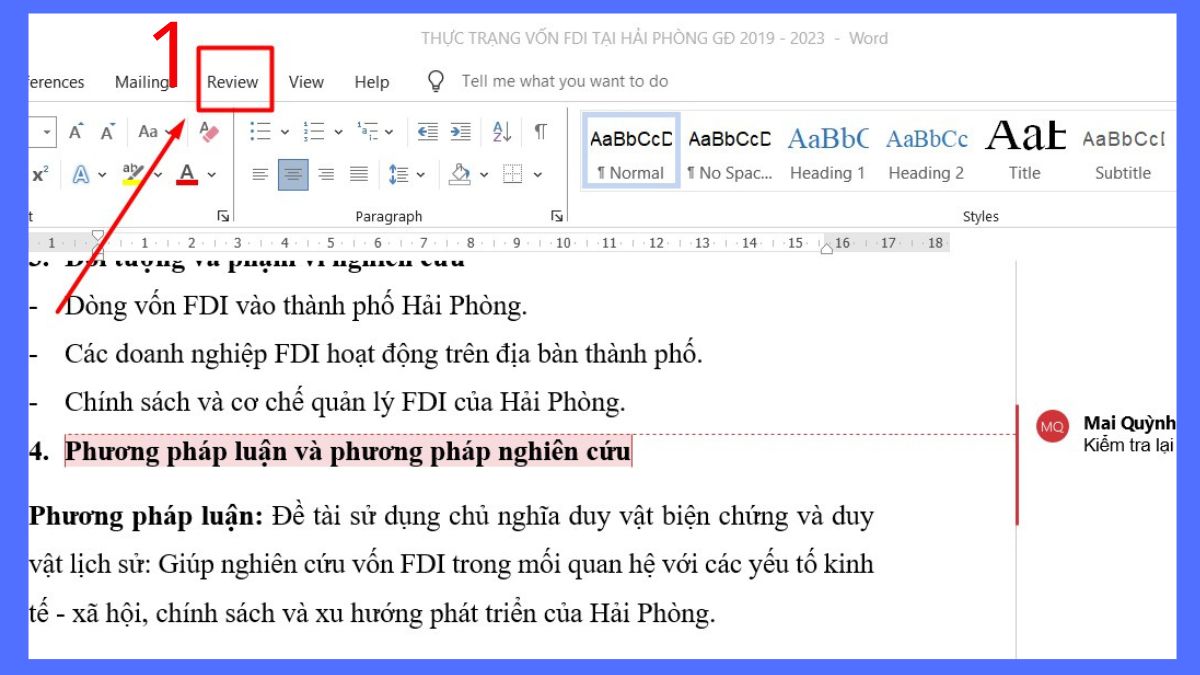Click the Increase Font Size icon

tap(75, 131)
